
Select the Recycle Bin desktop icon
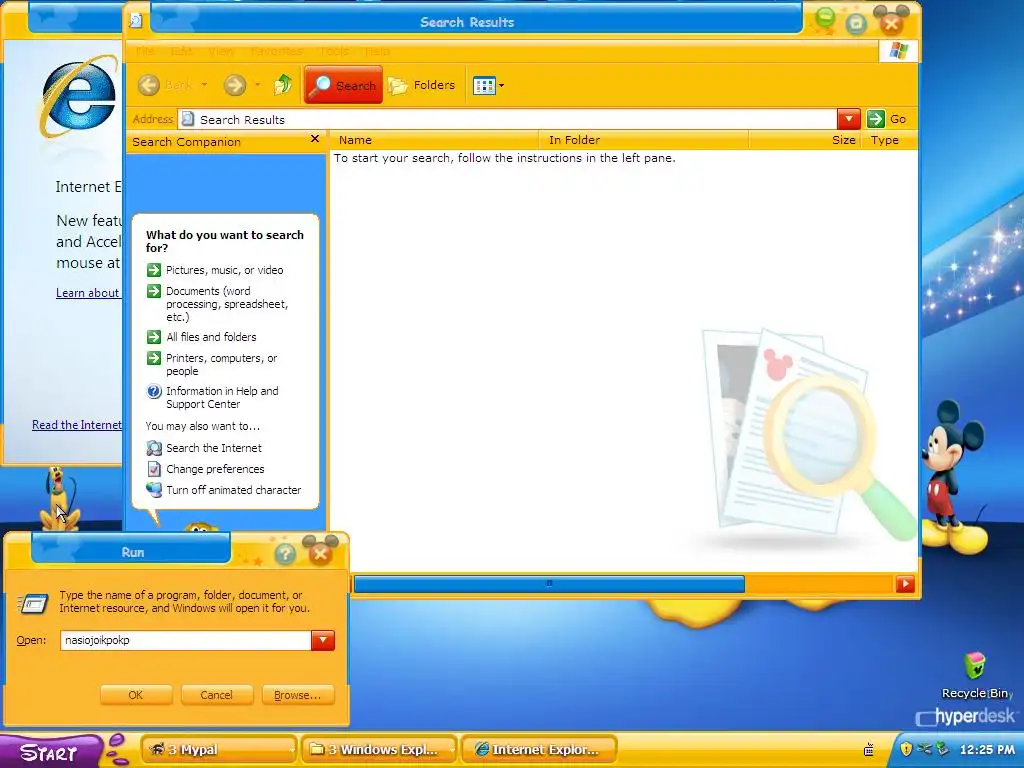coord(976,675)
